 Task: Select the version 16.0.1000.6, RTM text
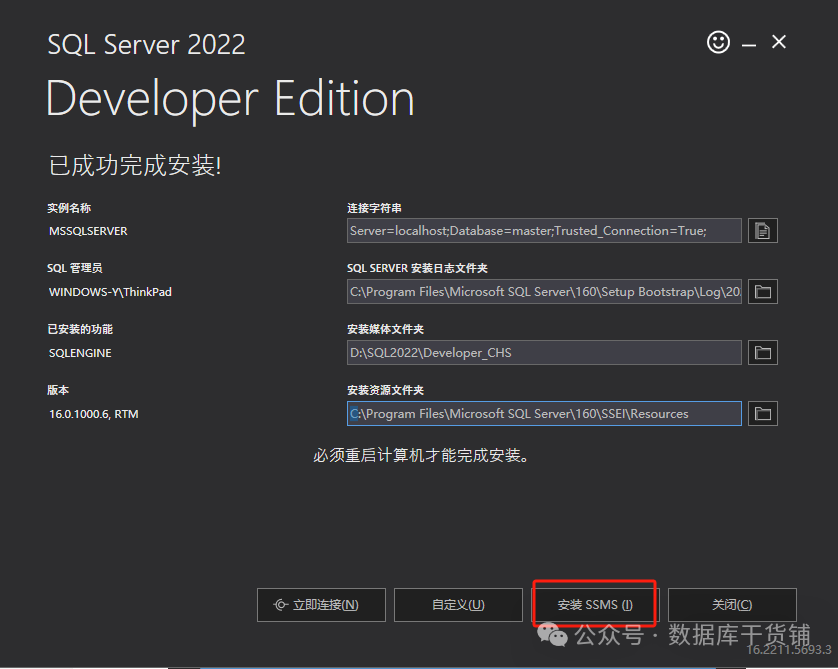(94, 414)
